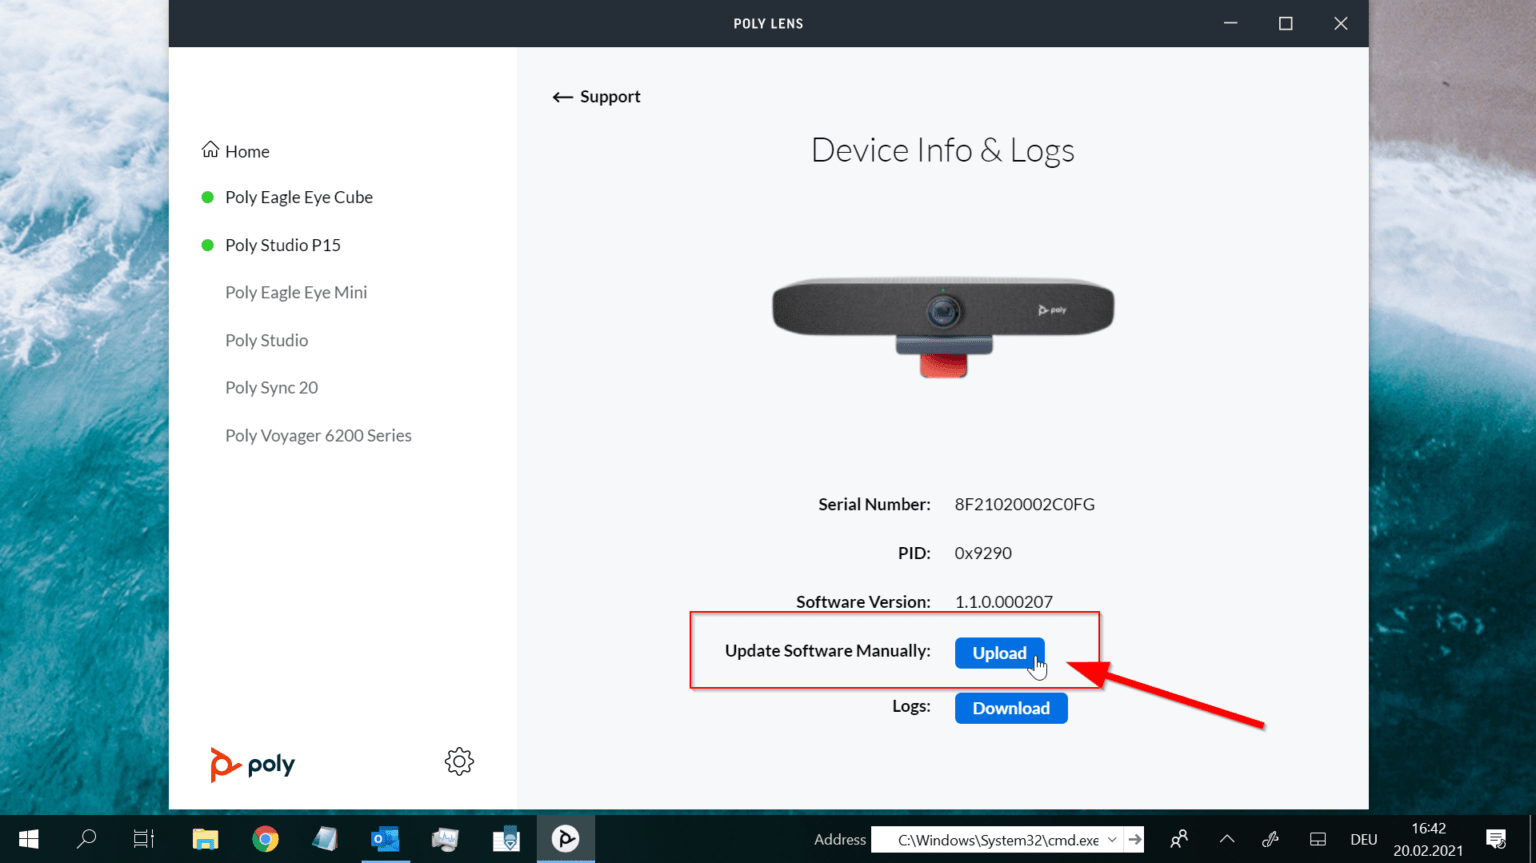1536x863 pixels.
Task: Open the Windows Start menu
Action: tap(28, 839)
